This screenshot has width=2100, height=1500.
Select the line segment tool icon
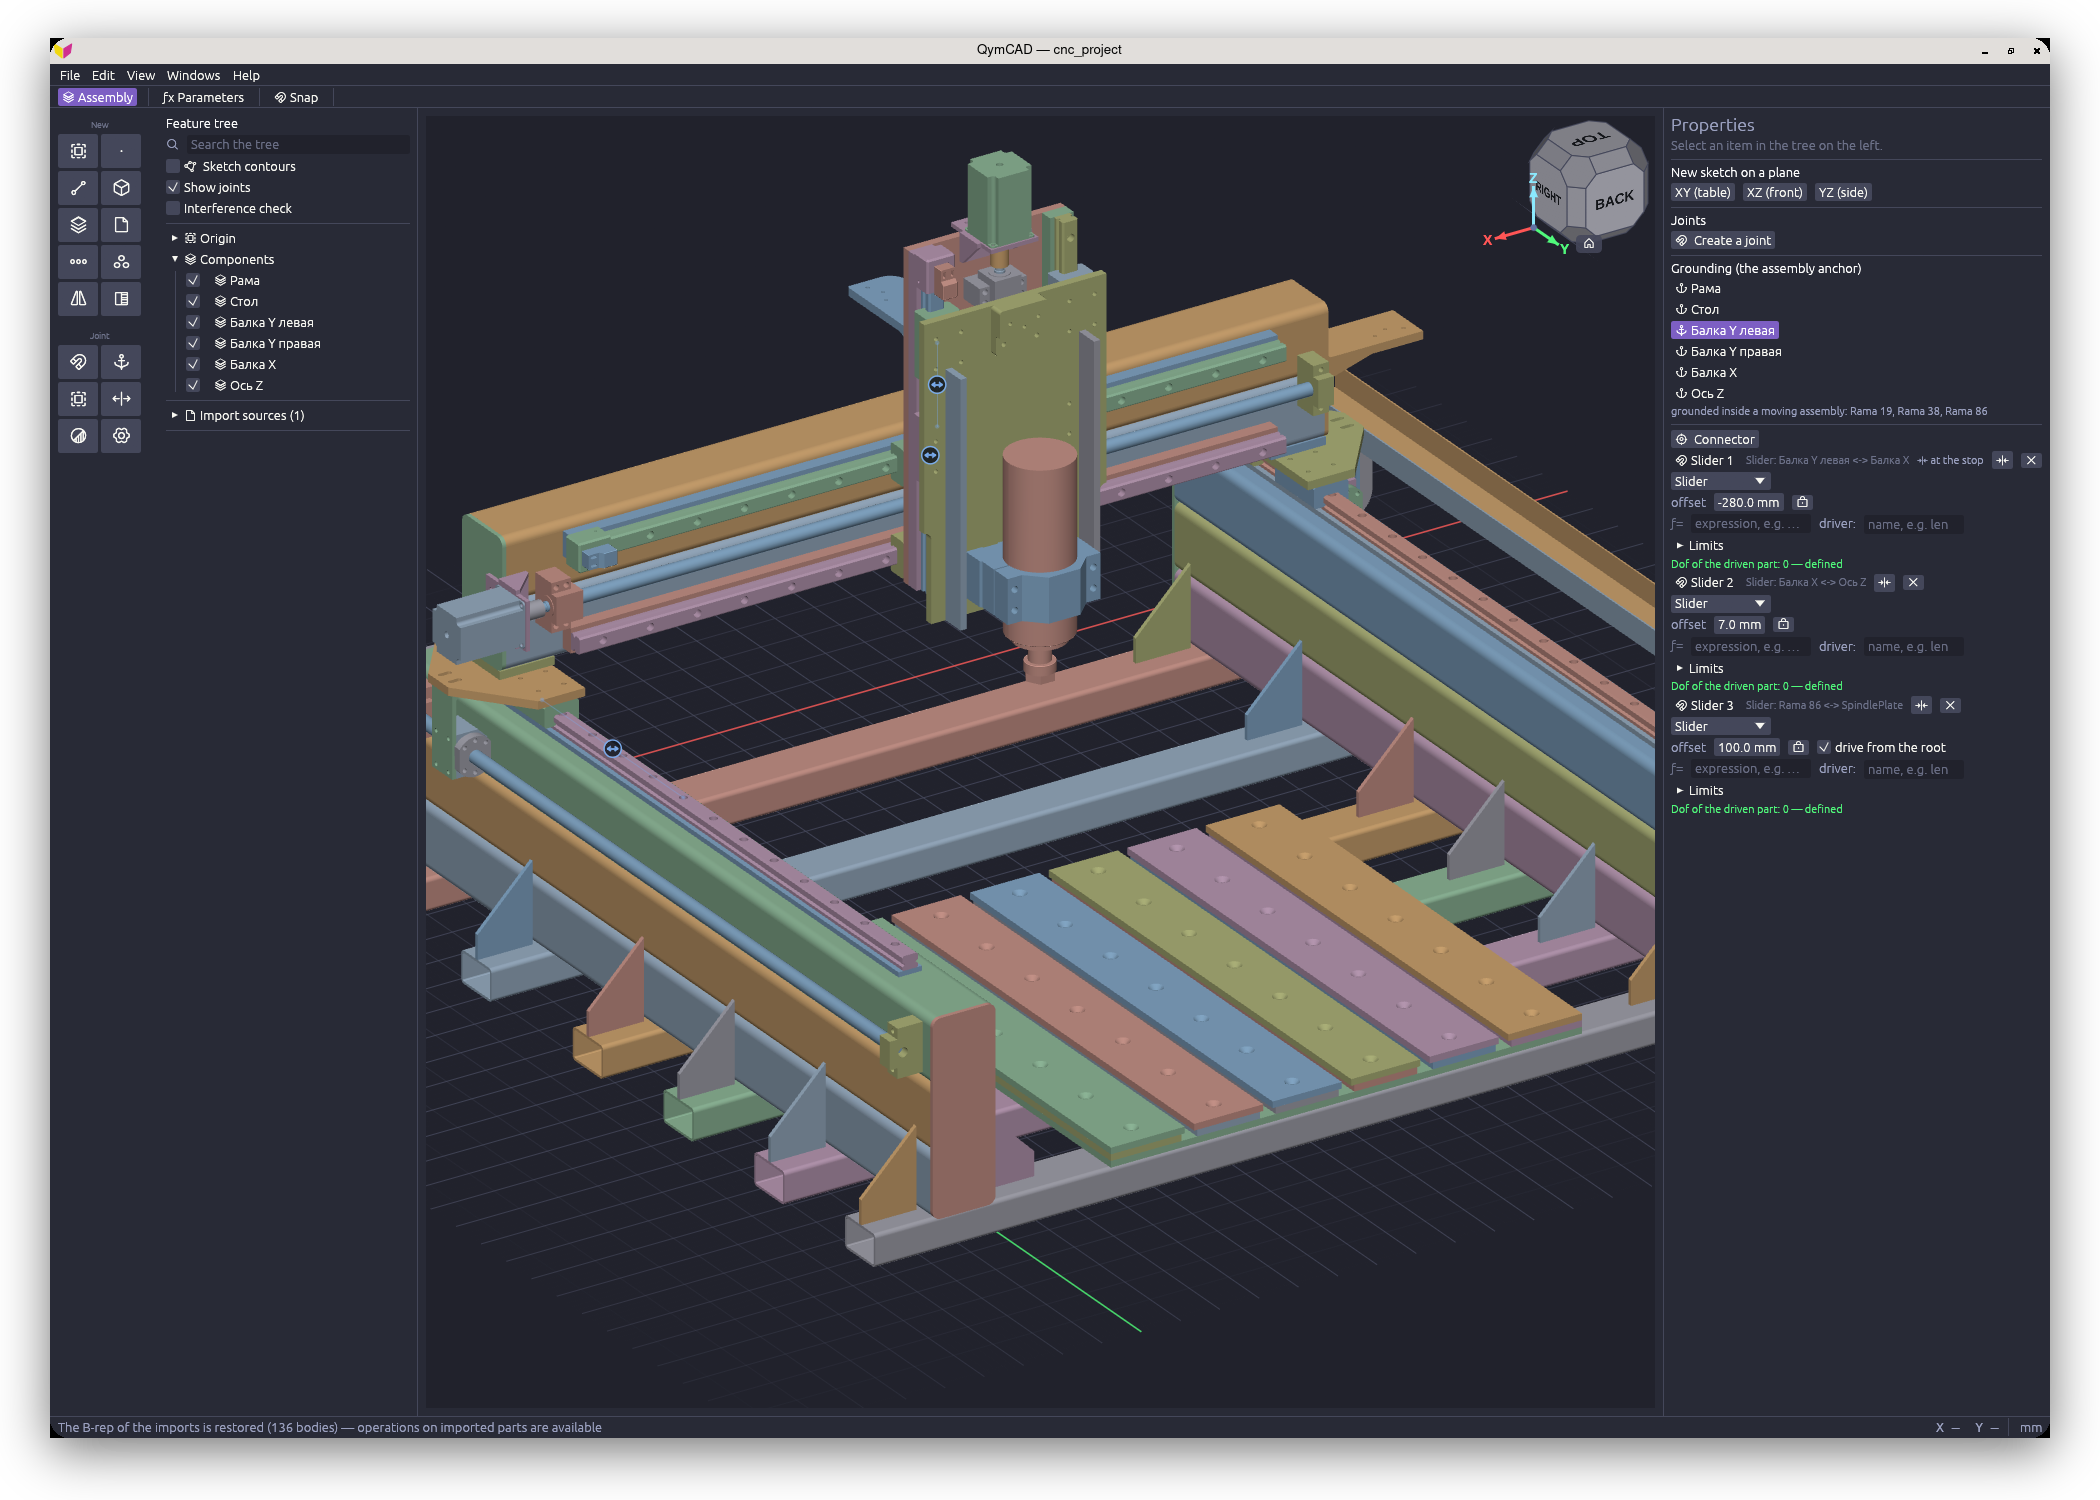point(78,188)
